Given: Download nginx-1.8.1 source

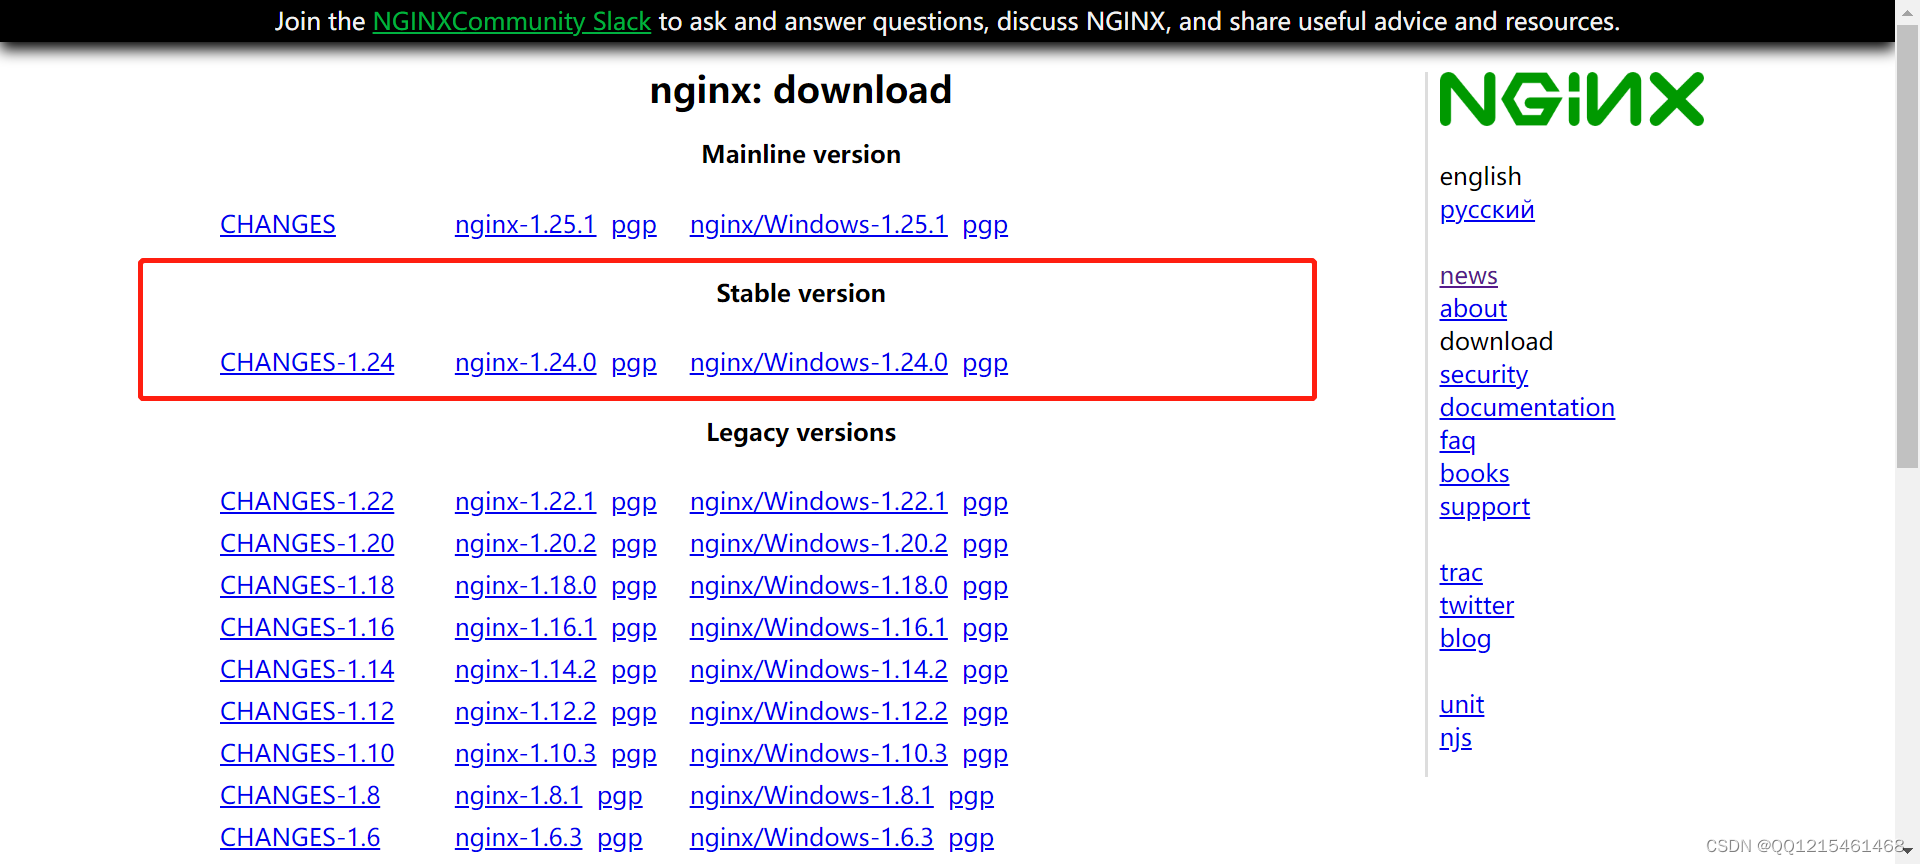Looking at the screenshot, I should click(518, 795).
